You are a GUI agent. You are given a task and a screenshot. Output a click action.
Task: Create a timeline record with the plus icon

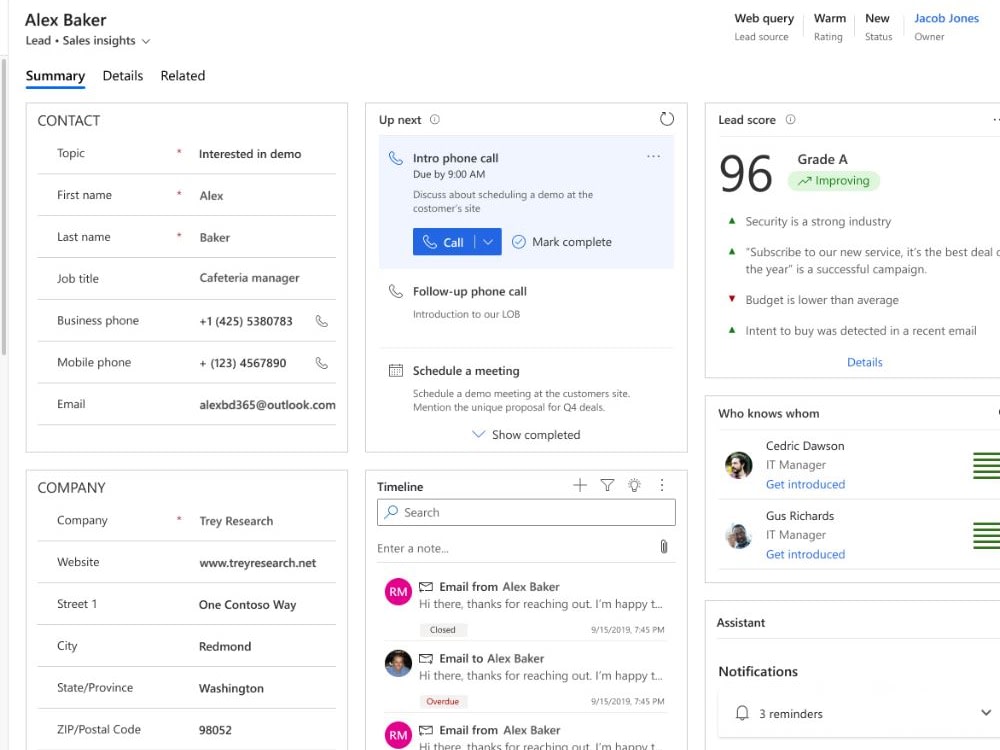coord(580,486)
